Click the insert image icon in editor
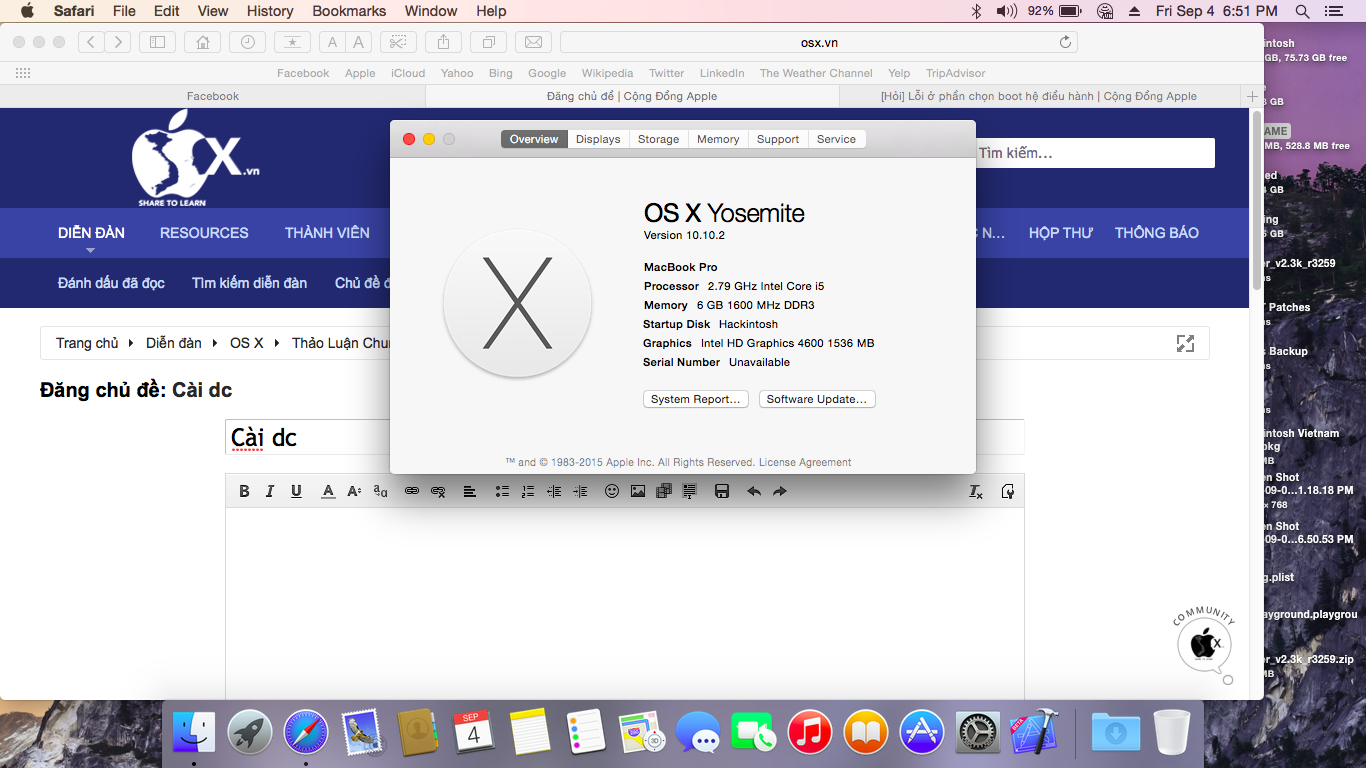The height and width of the screenshot is (768, 1366). tap(638, 491)
